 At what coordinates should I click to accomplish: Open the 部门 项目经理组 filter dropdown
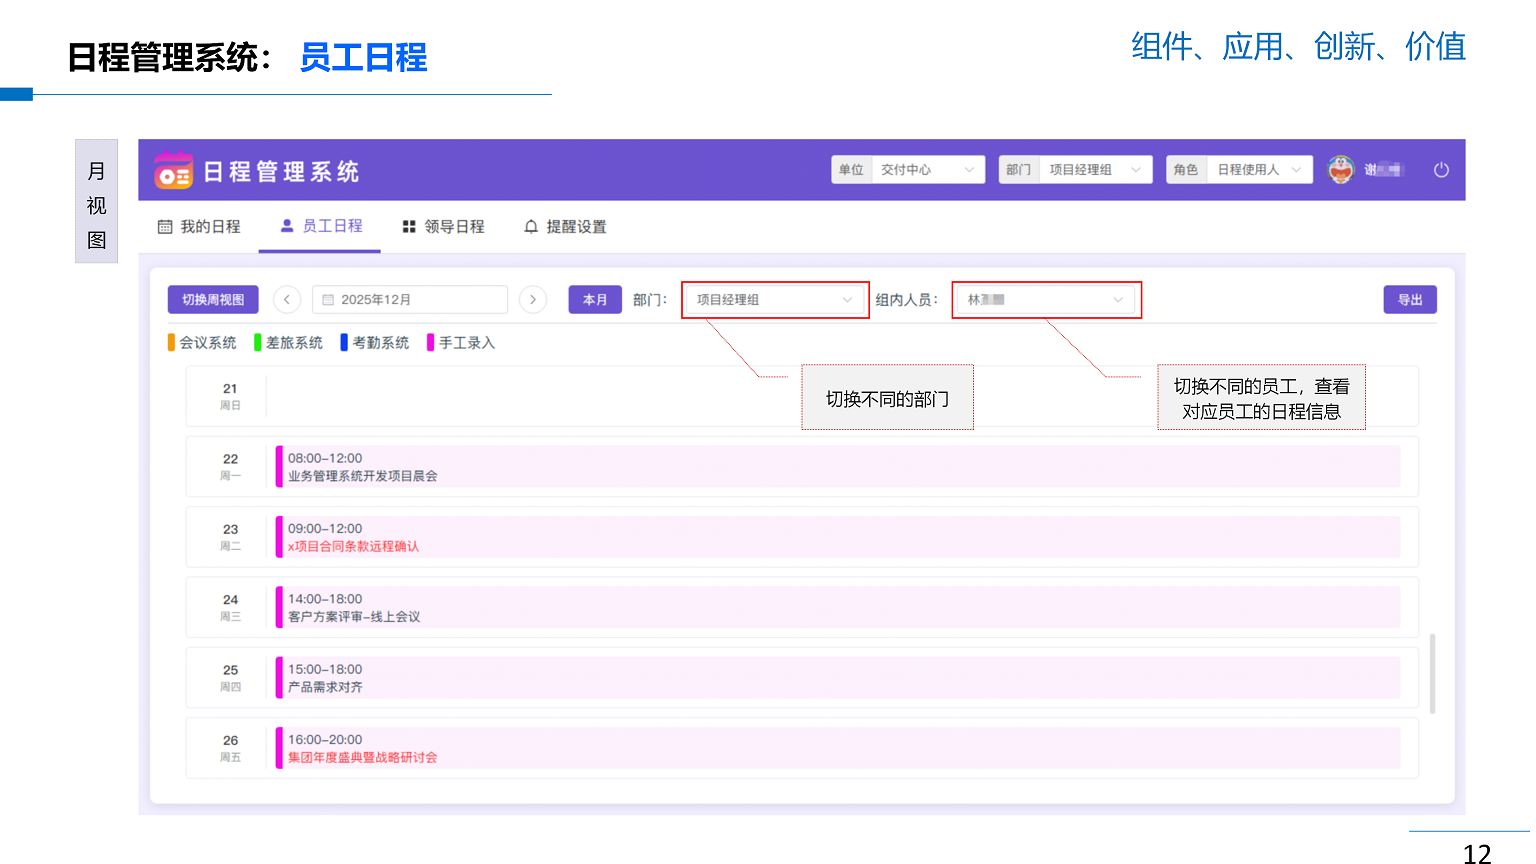click(x=774, y=300)
